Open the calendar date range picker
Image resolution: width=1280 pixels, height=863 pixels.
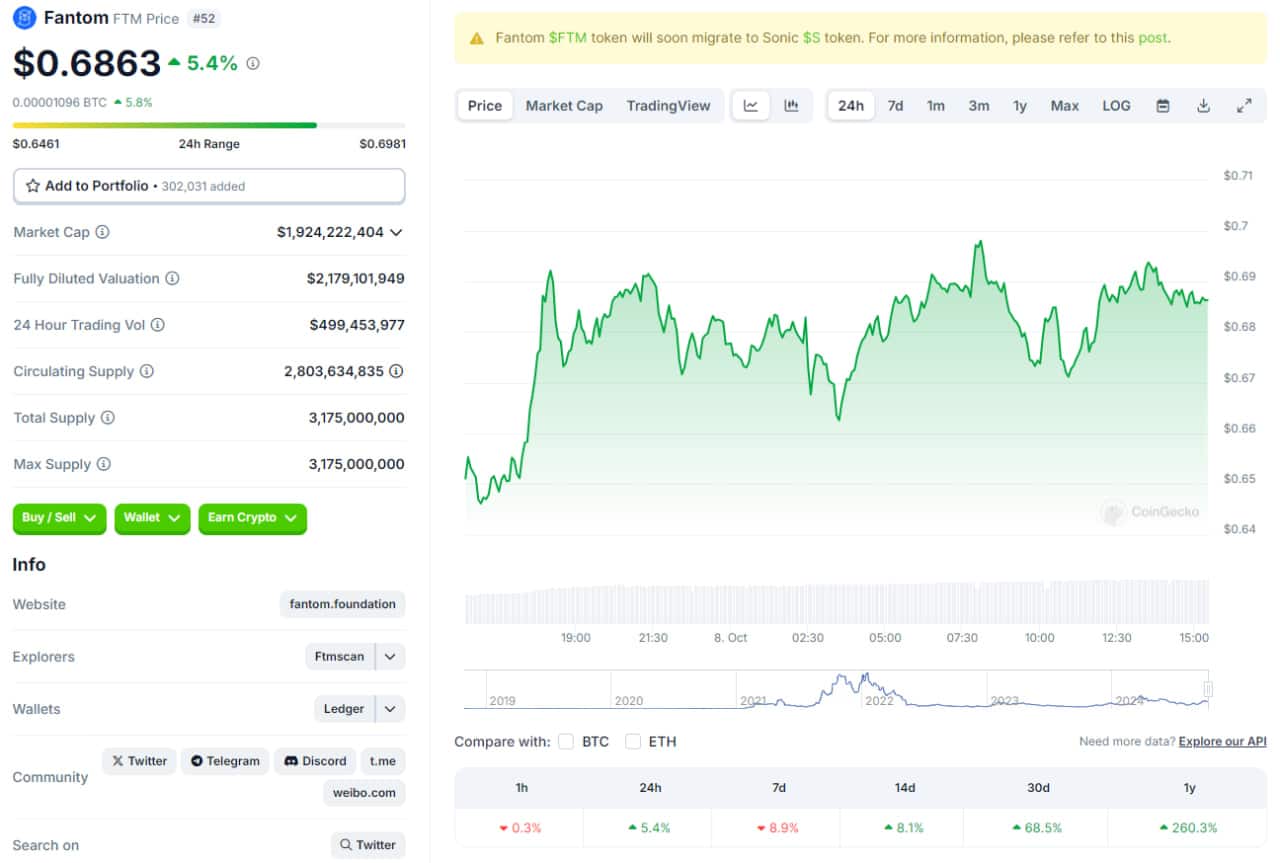(1163, 106)
